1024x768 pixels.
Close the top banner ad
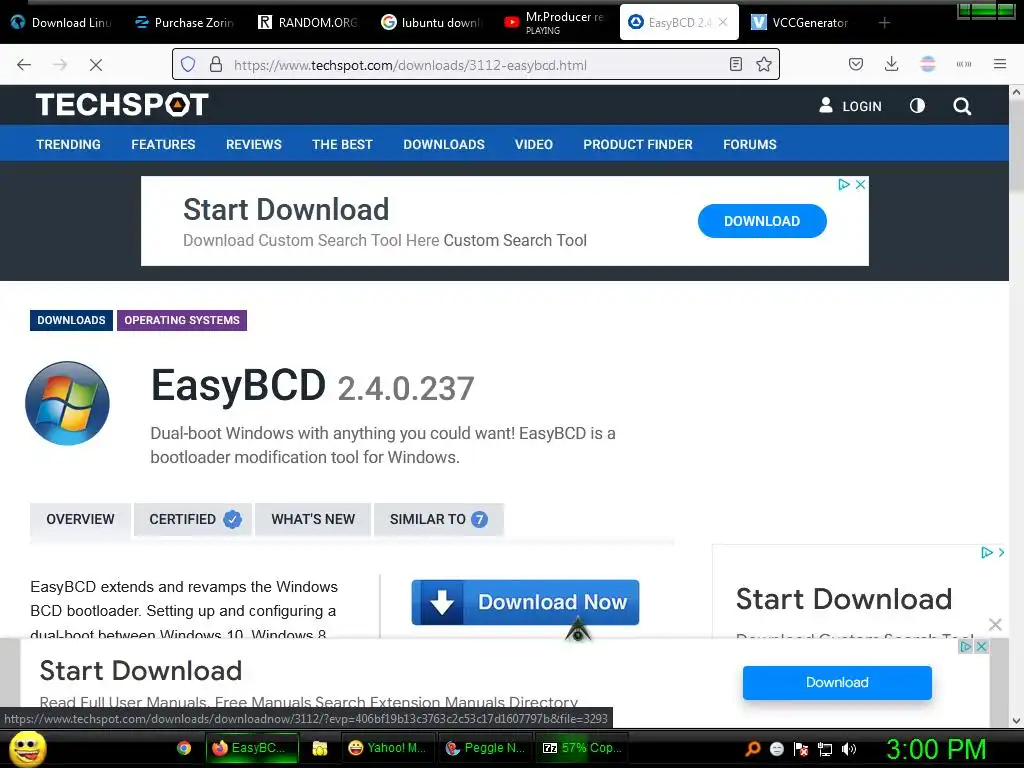pos(861,185)
